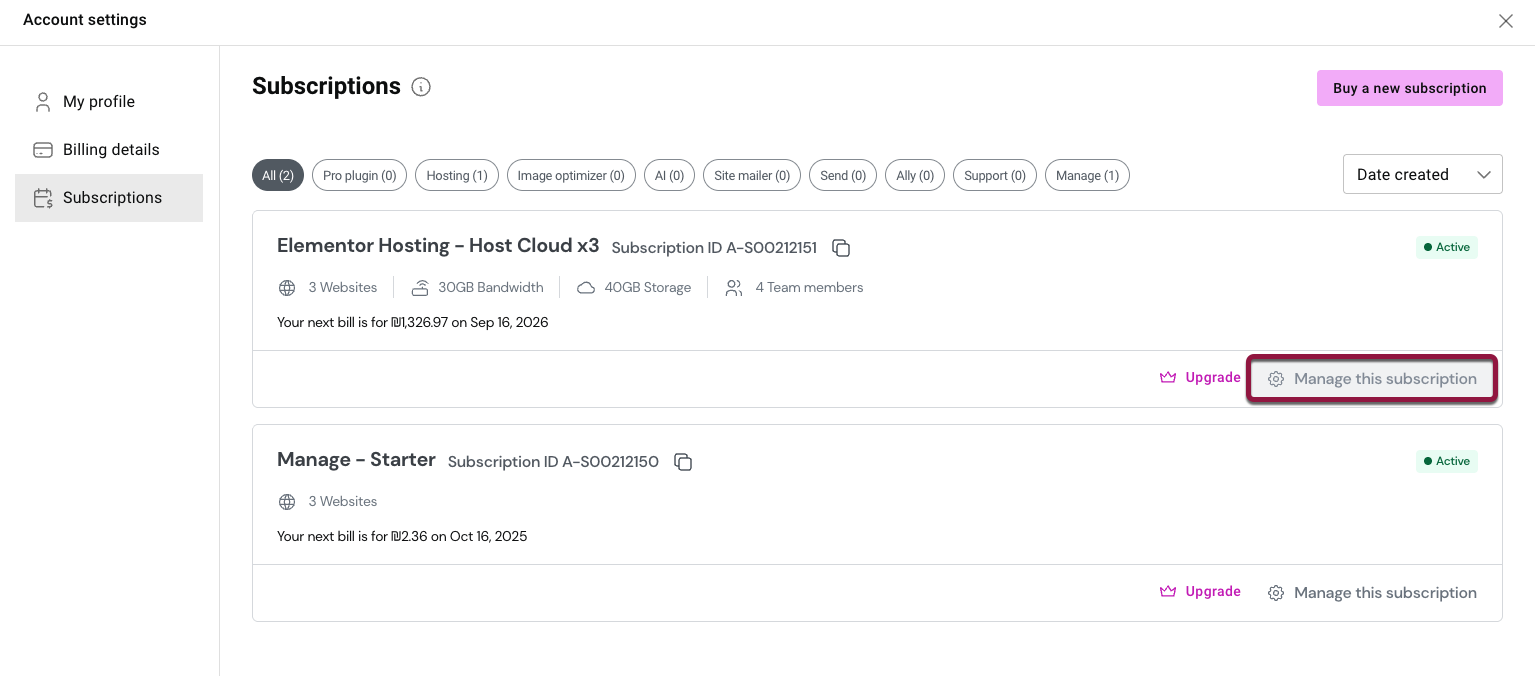Close the Account settings window

tap(1505, 21)
